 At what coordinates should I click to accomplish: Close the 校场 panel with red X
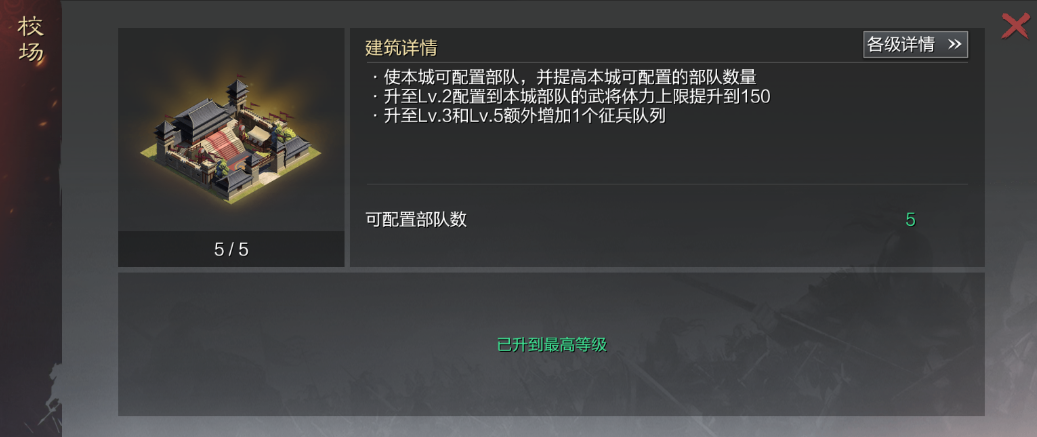point(1015,26)
